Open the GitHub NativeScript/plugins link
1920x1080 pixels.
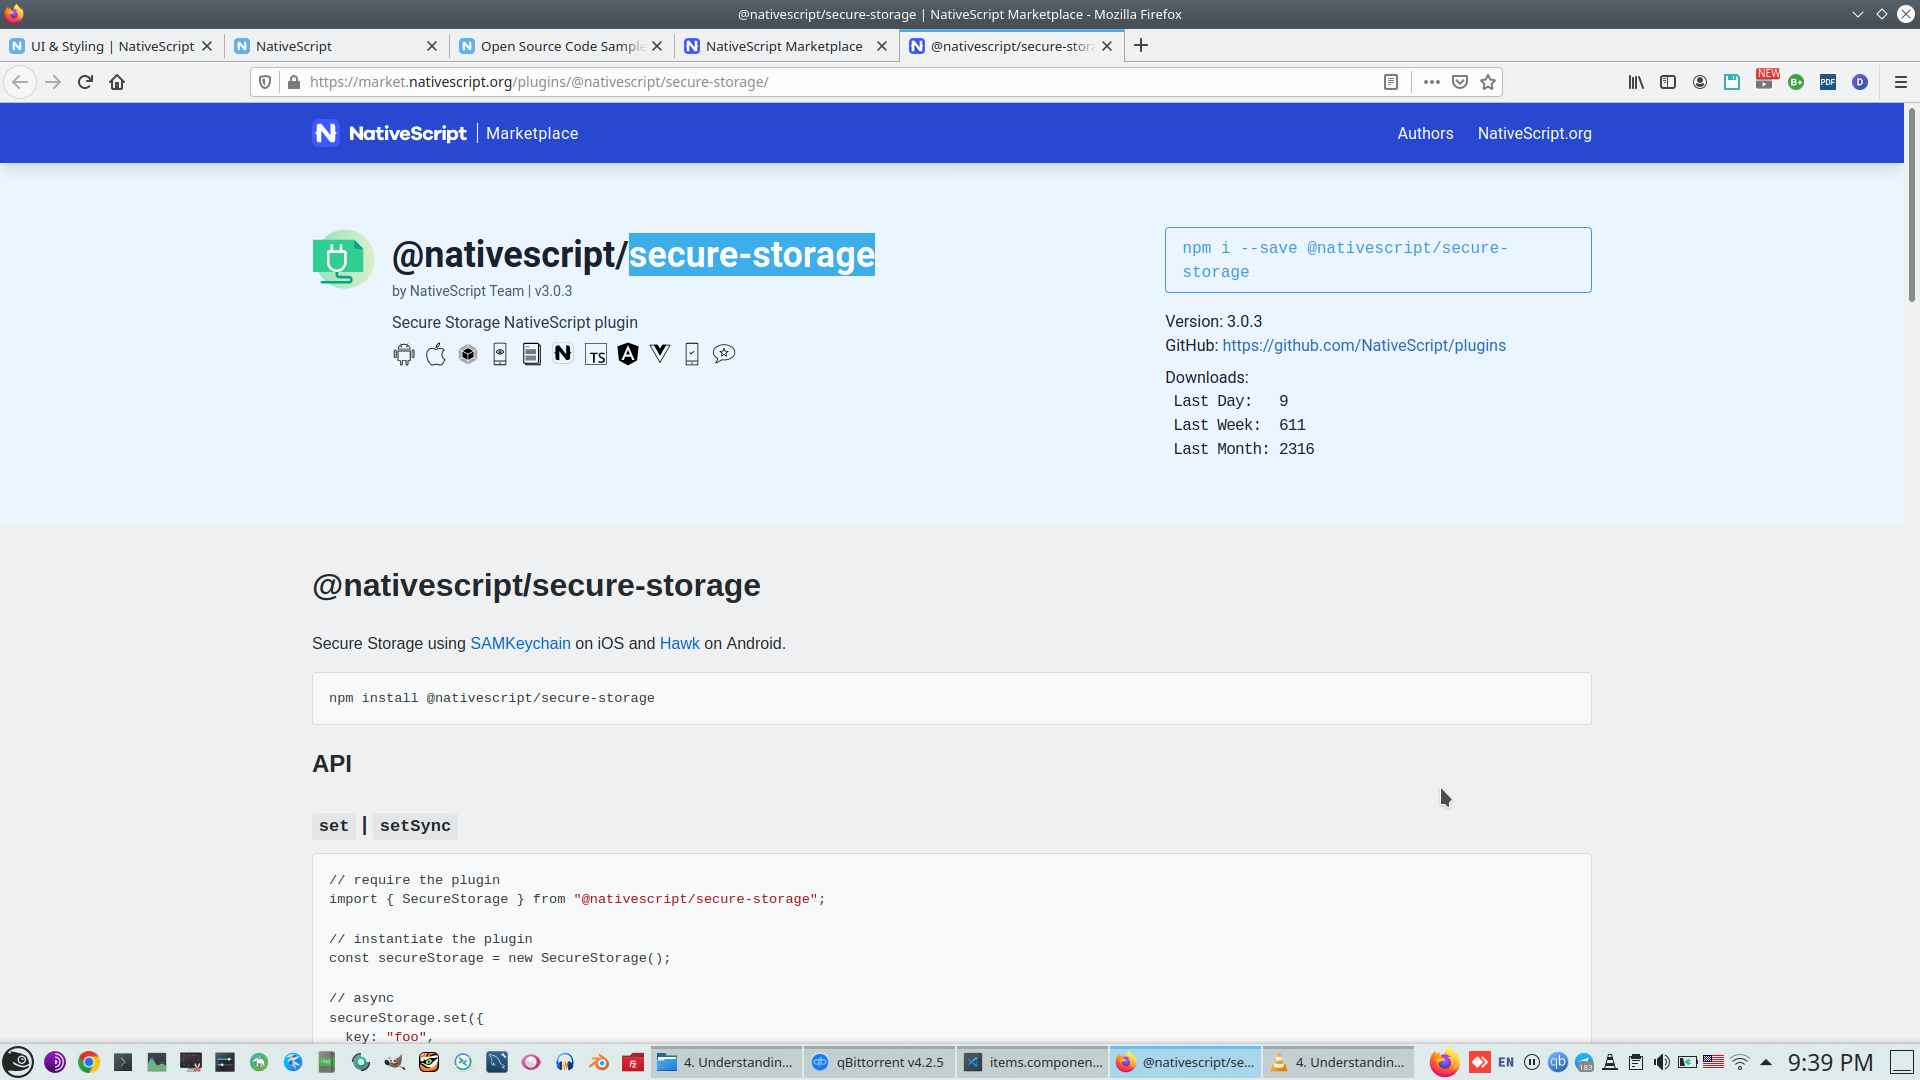(x=1364, y=346)
